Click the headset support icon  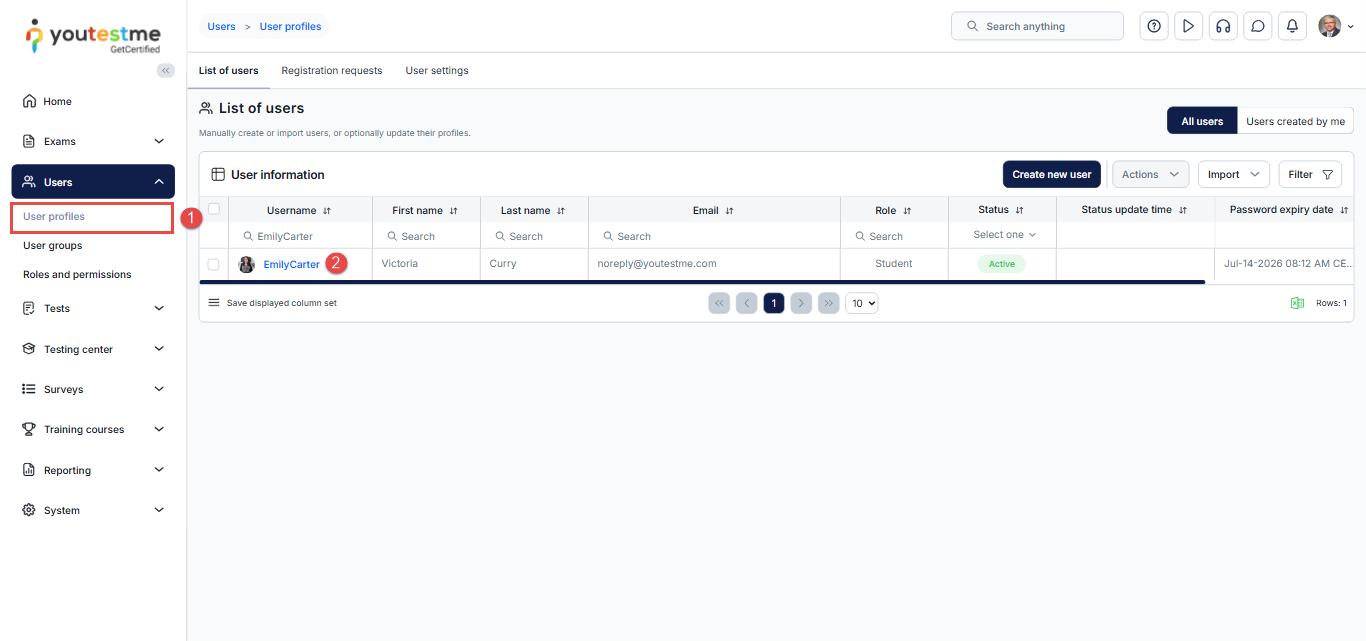pos(1223,26)
